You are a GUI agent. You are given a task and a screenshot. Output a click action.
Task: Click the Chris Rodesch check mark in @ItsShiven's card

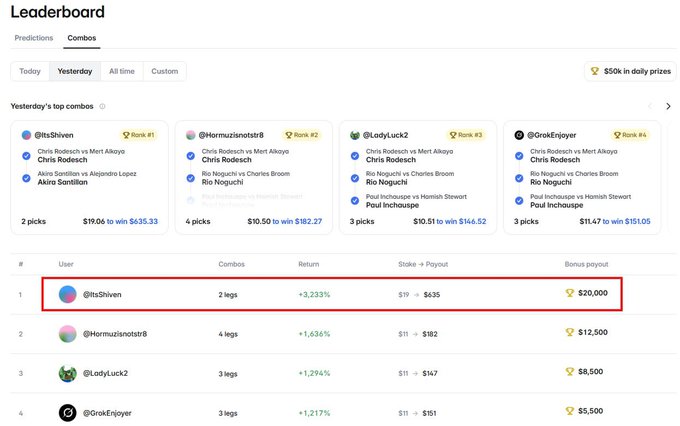pyautogui.click(x=26, y=156)
